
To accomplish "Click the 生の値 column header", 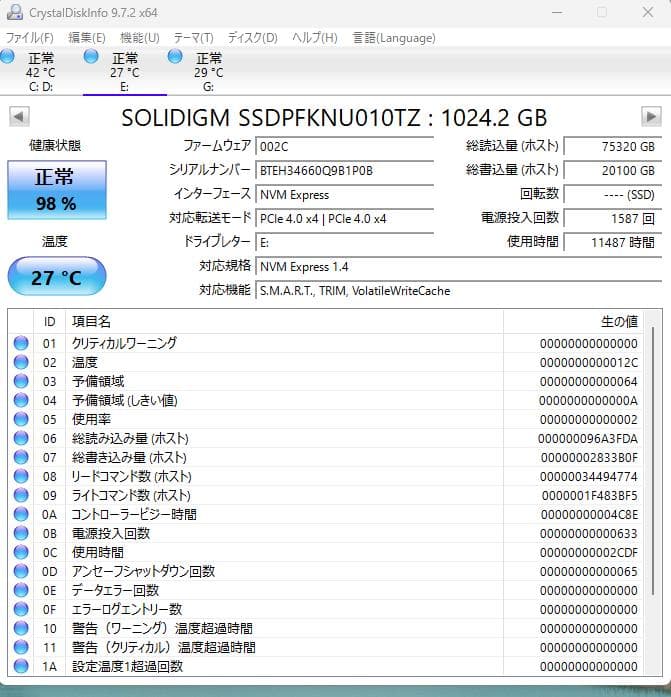I will (x=573, y=321).
